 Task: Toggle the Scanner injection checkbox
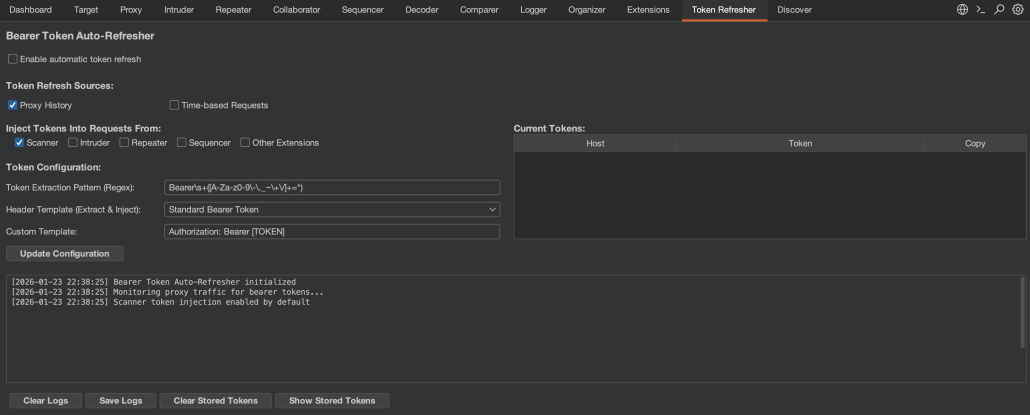(x=20, y=143)
